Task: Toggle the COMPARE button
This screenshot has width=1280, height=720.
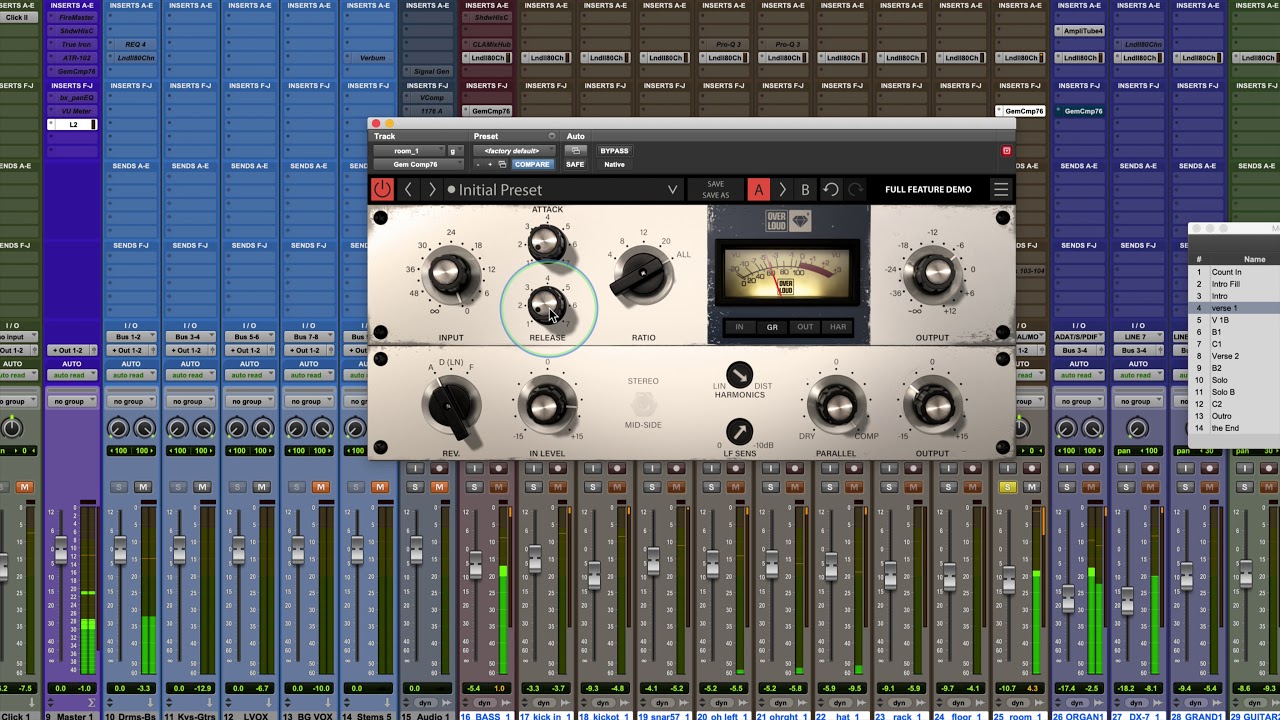Action: [x=532, y=164]
